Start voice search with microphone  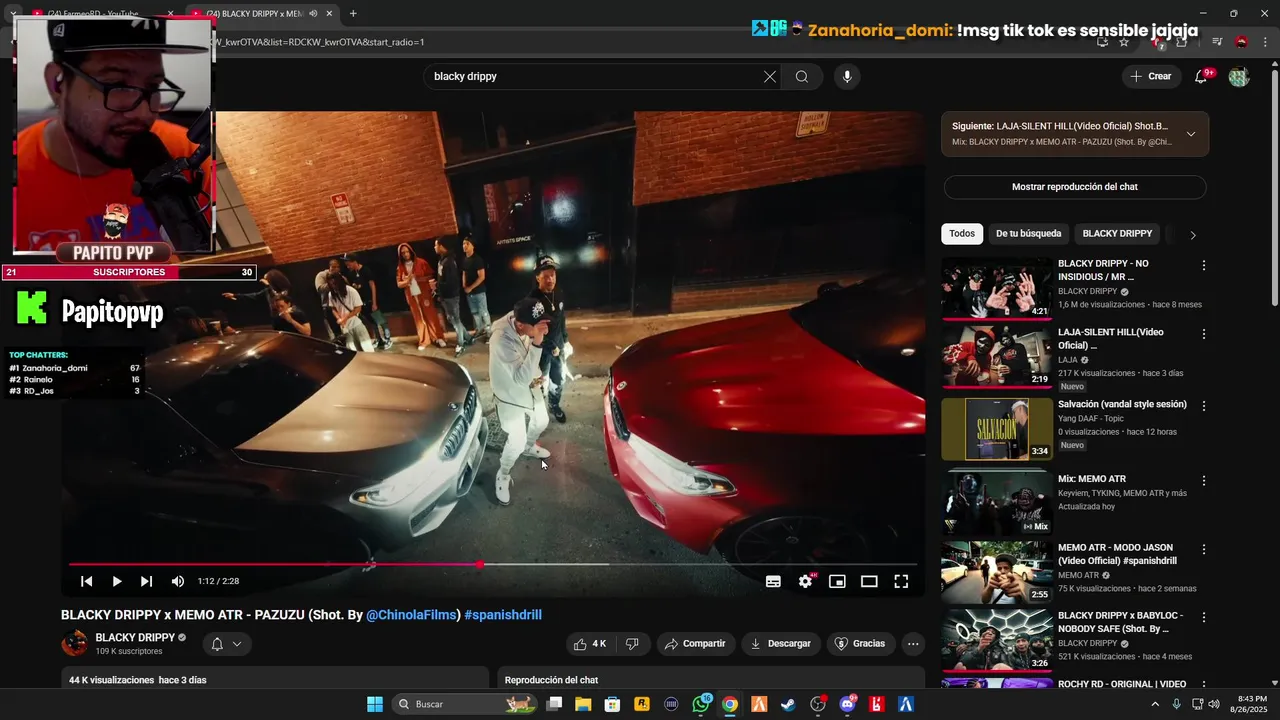coord(847,77)
